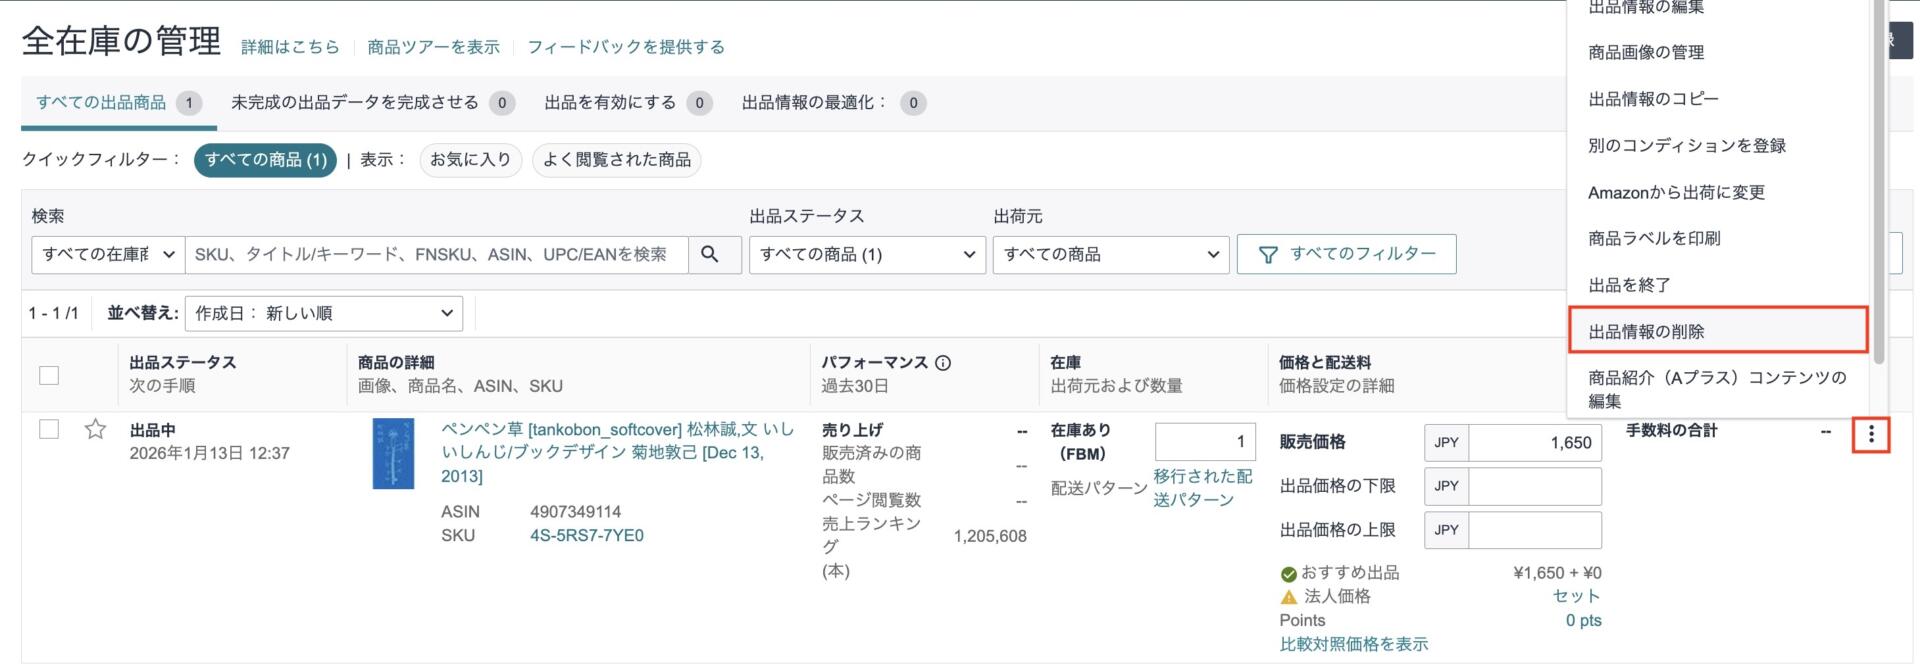The image size is (1920, 672).
Task: Choose 出品情報の削除 from the menu
Action: [1718, 331]
